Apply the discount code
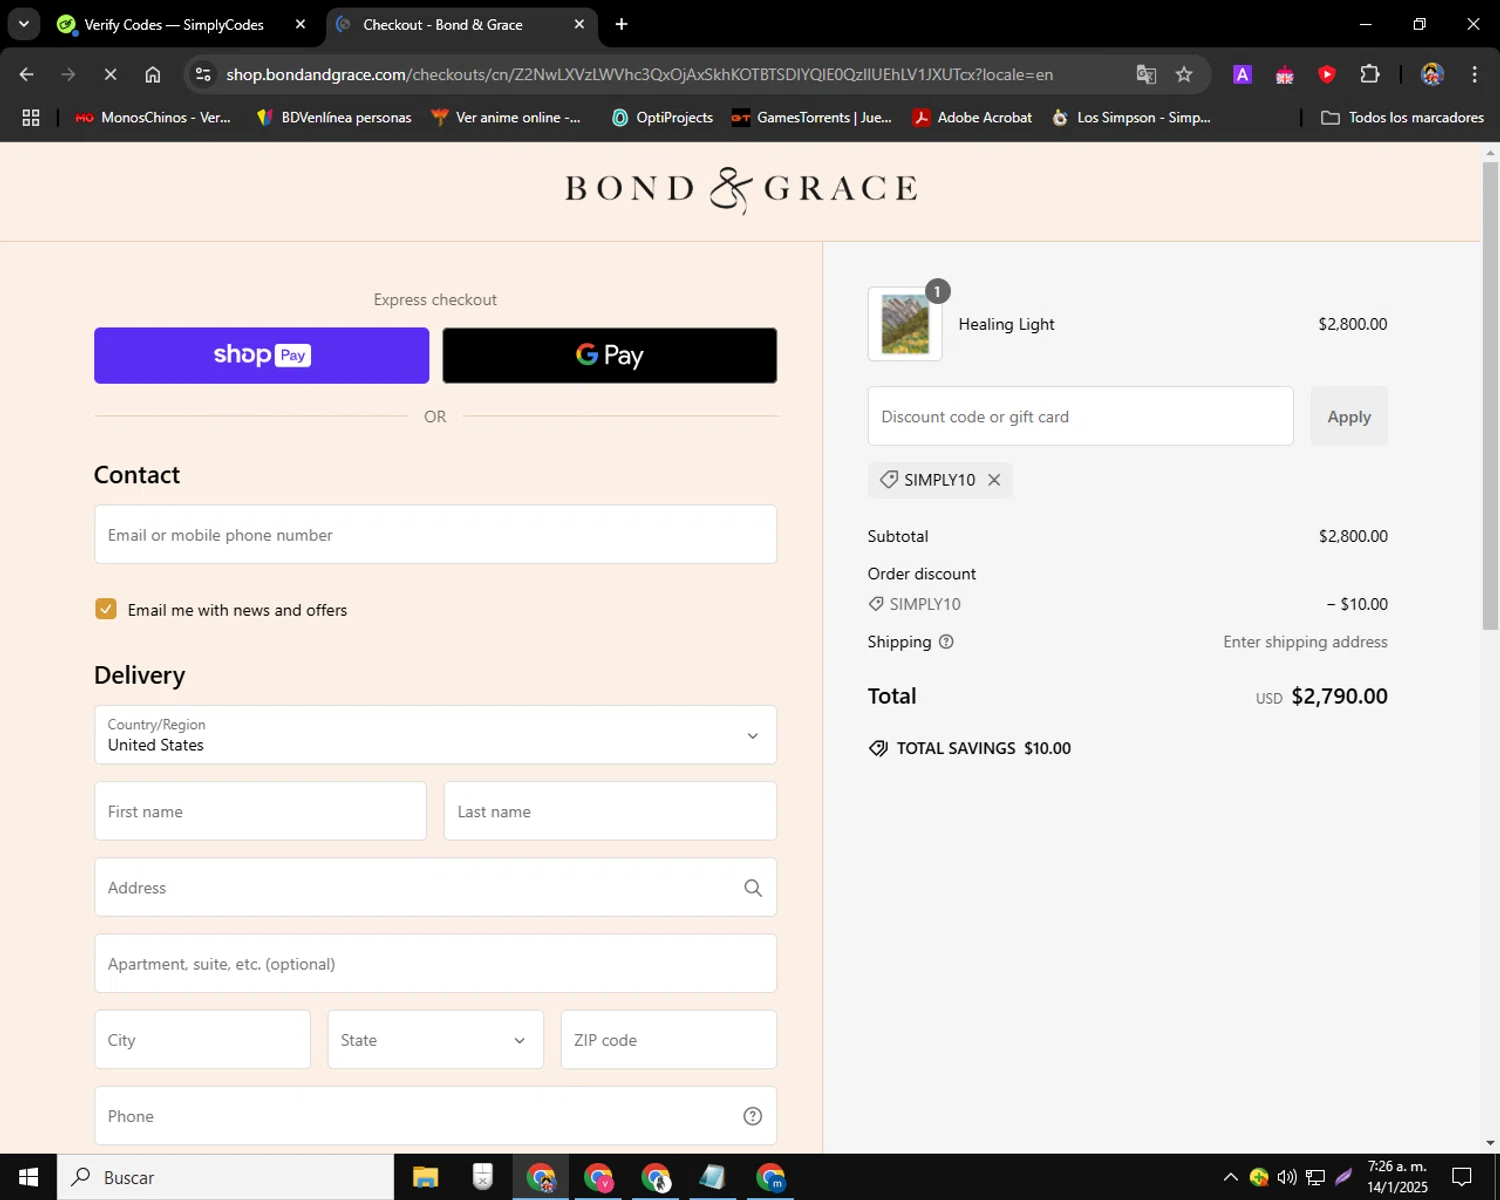The height and width of the screenshot is (1200, 1500). [x=1349, y=416]
